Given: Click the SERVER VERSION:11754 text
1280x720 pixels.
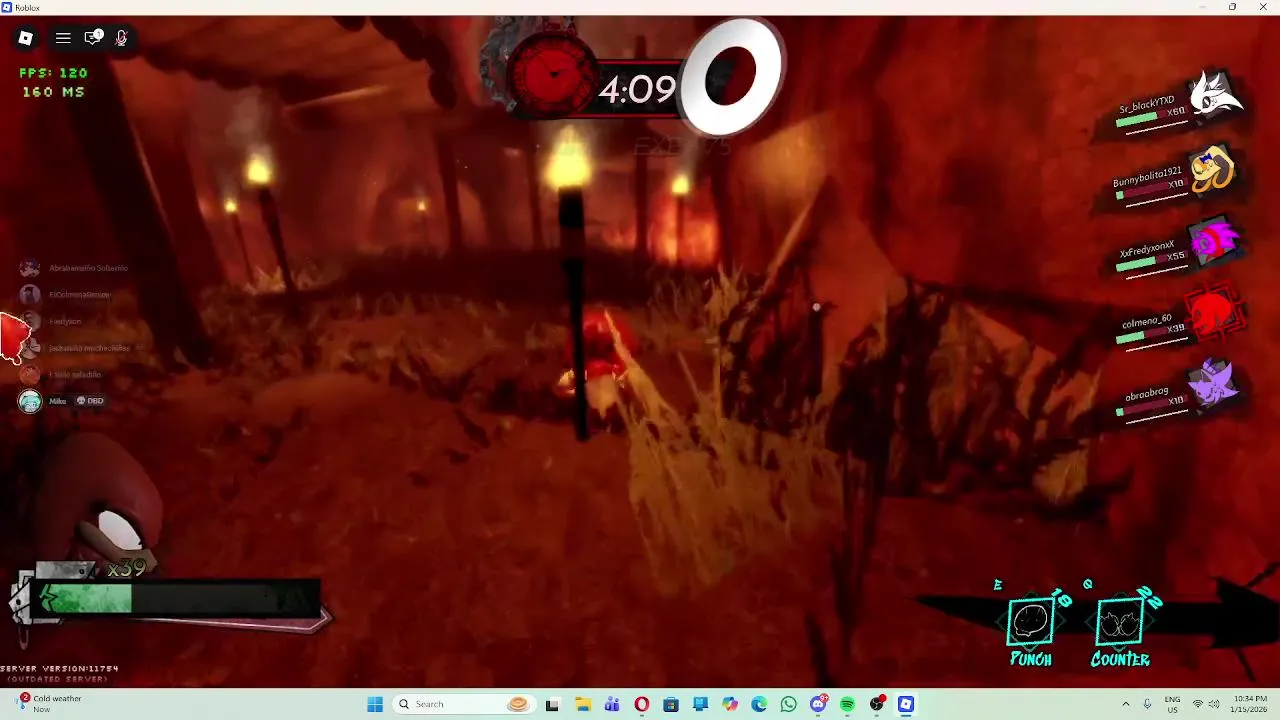Looking at the screenshot, I should (x=60, y=668).
